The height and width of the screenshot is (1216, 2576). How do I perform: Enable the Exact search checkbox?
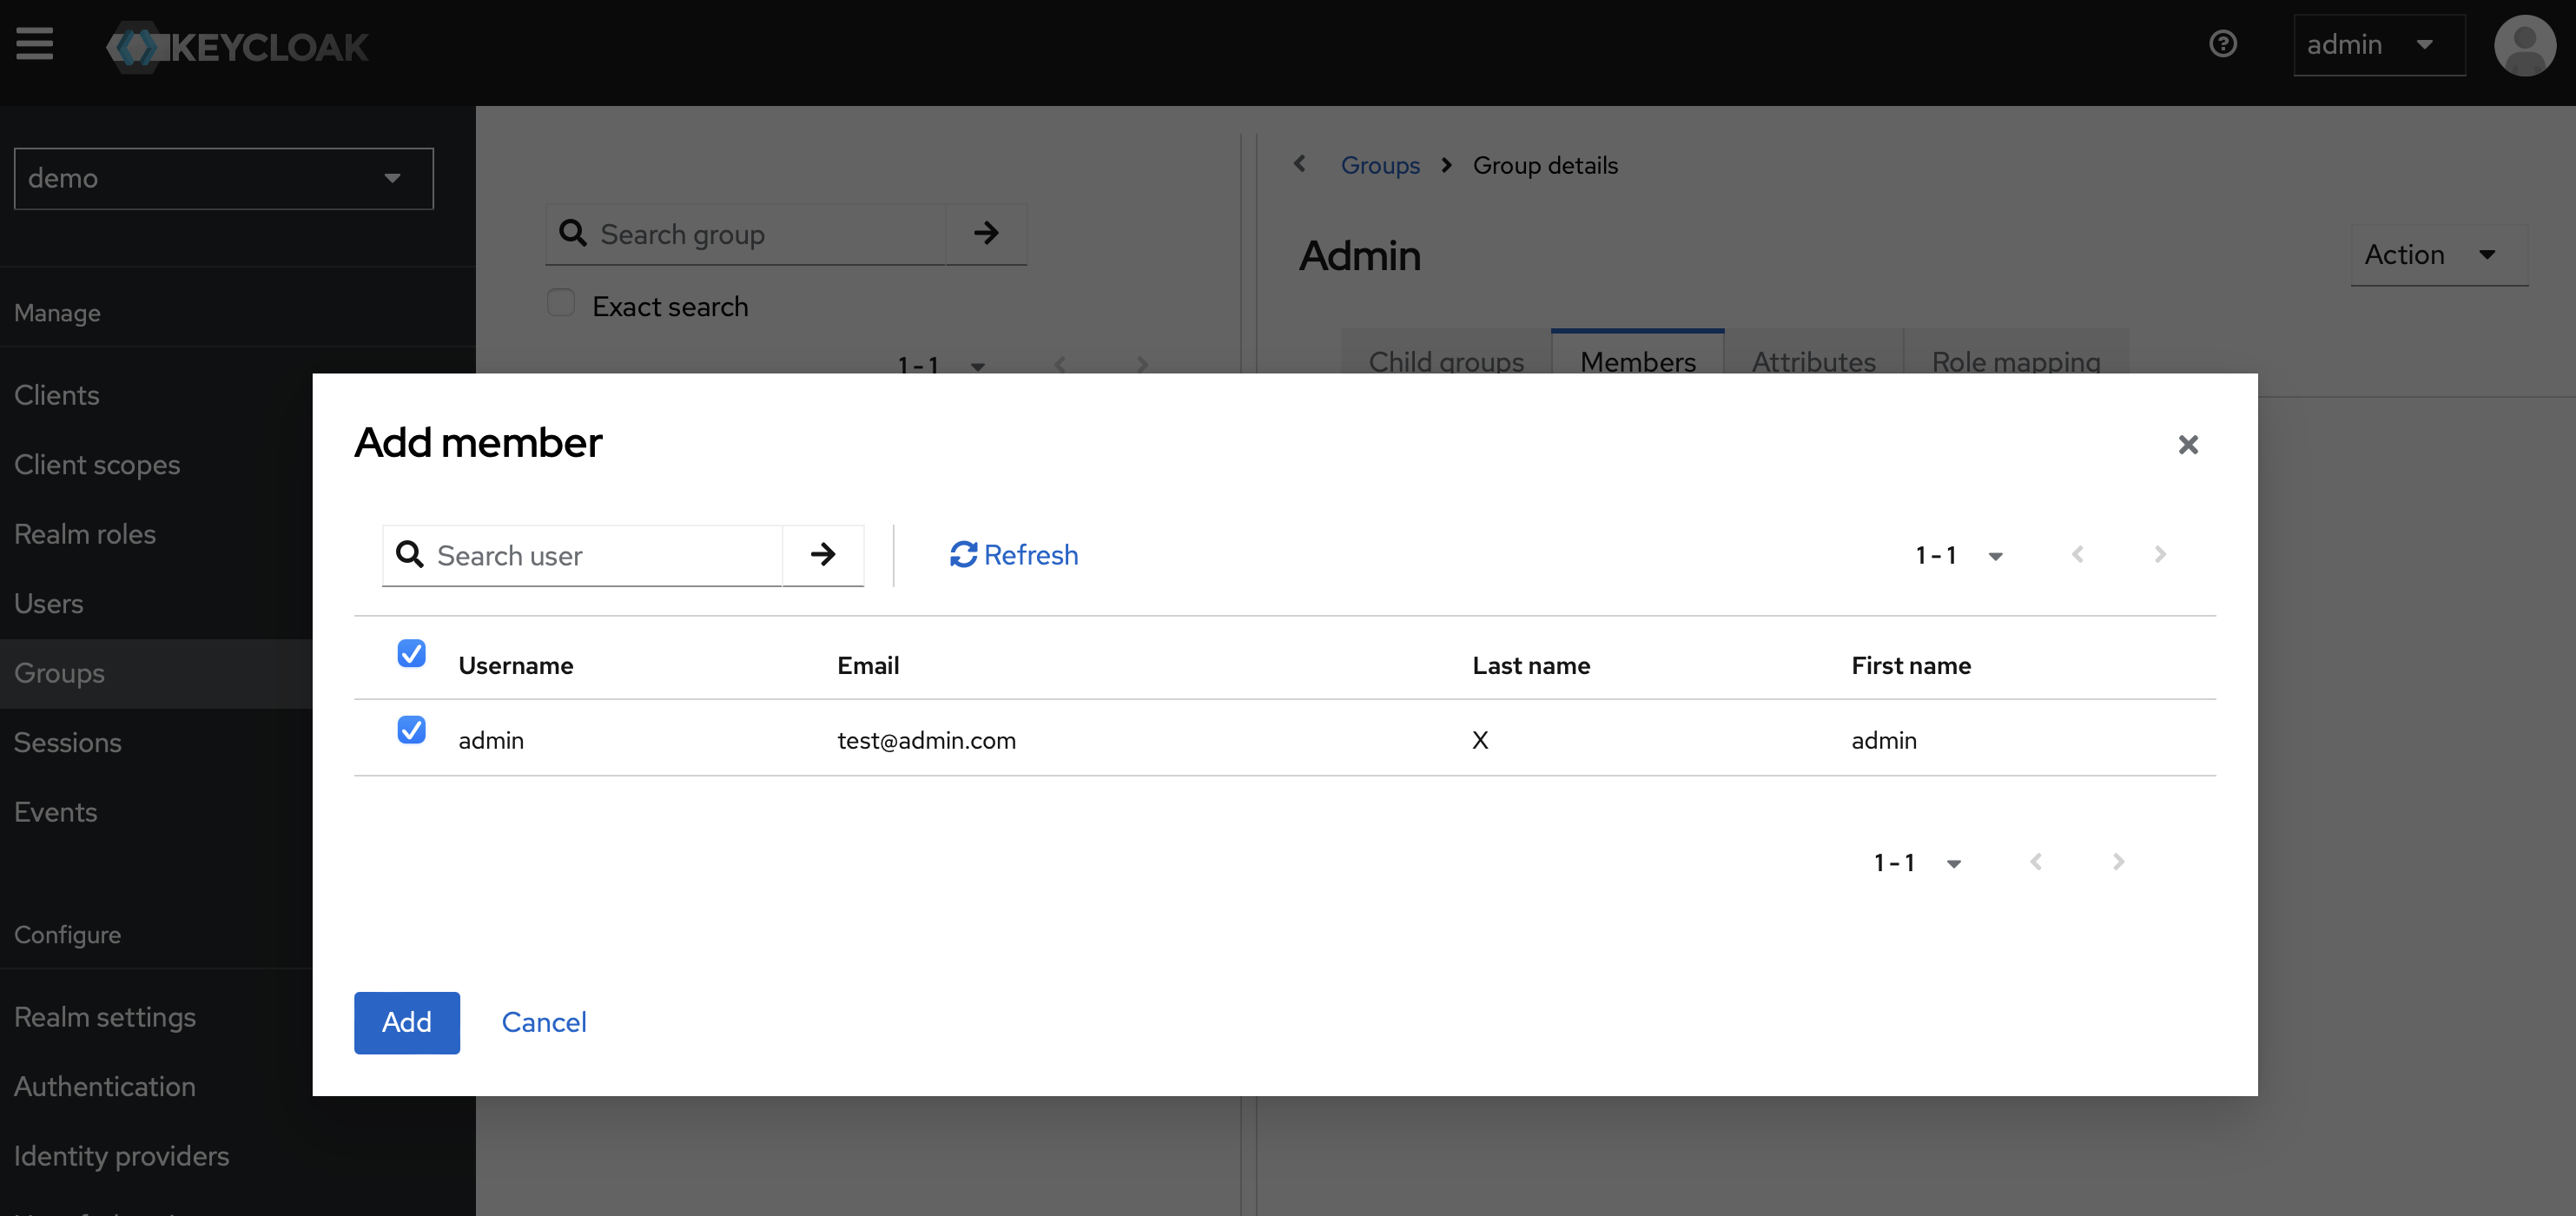point(561,303)
